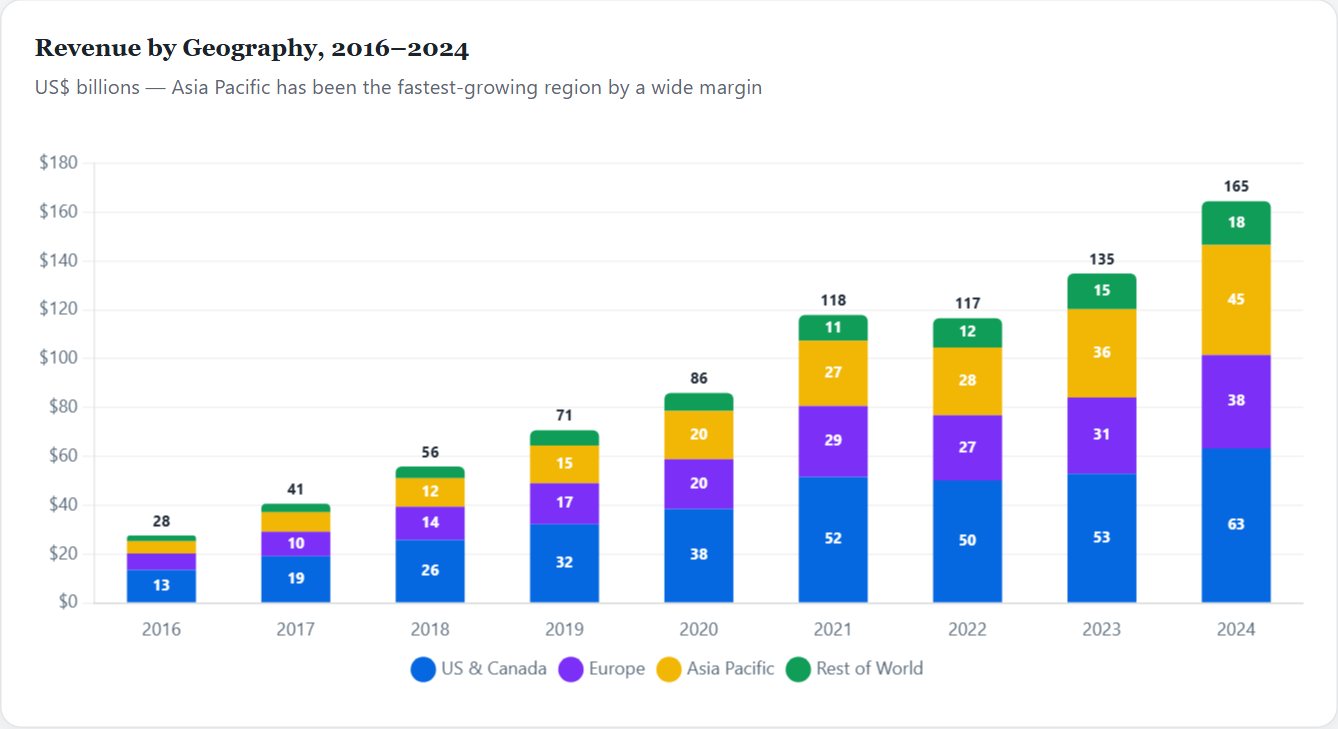Toggle the Asia Pacific legend label
This screenshot has width=1338, height=729.
pyautogui.click(x=730, y=669)
